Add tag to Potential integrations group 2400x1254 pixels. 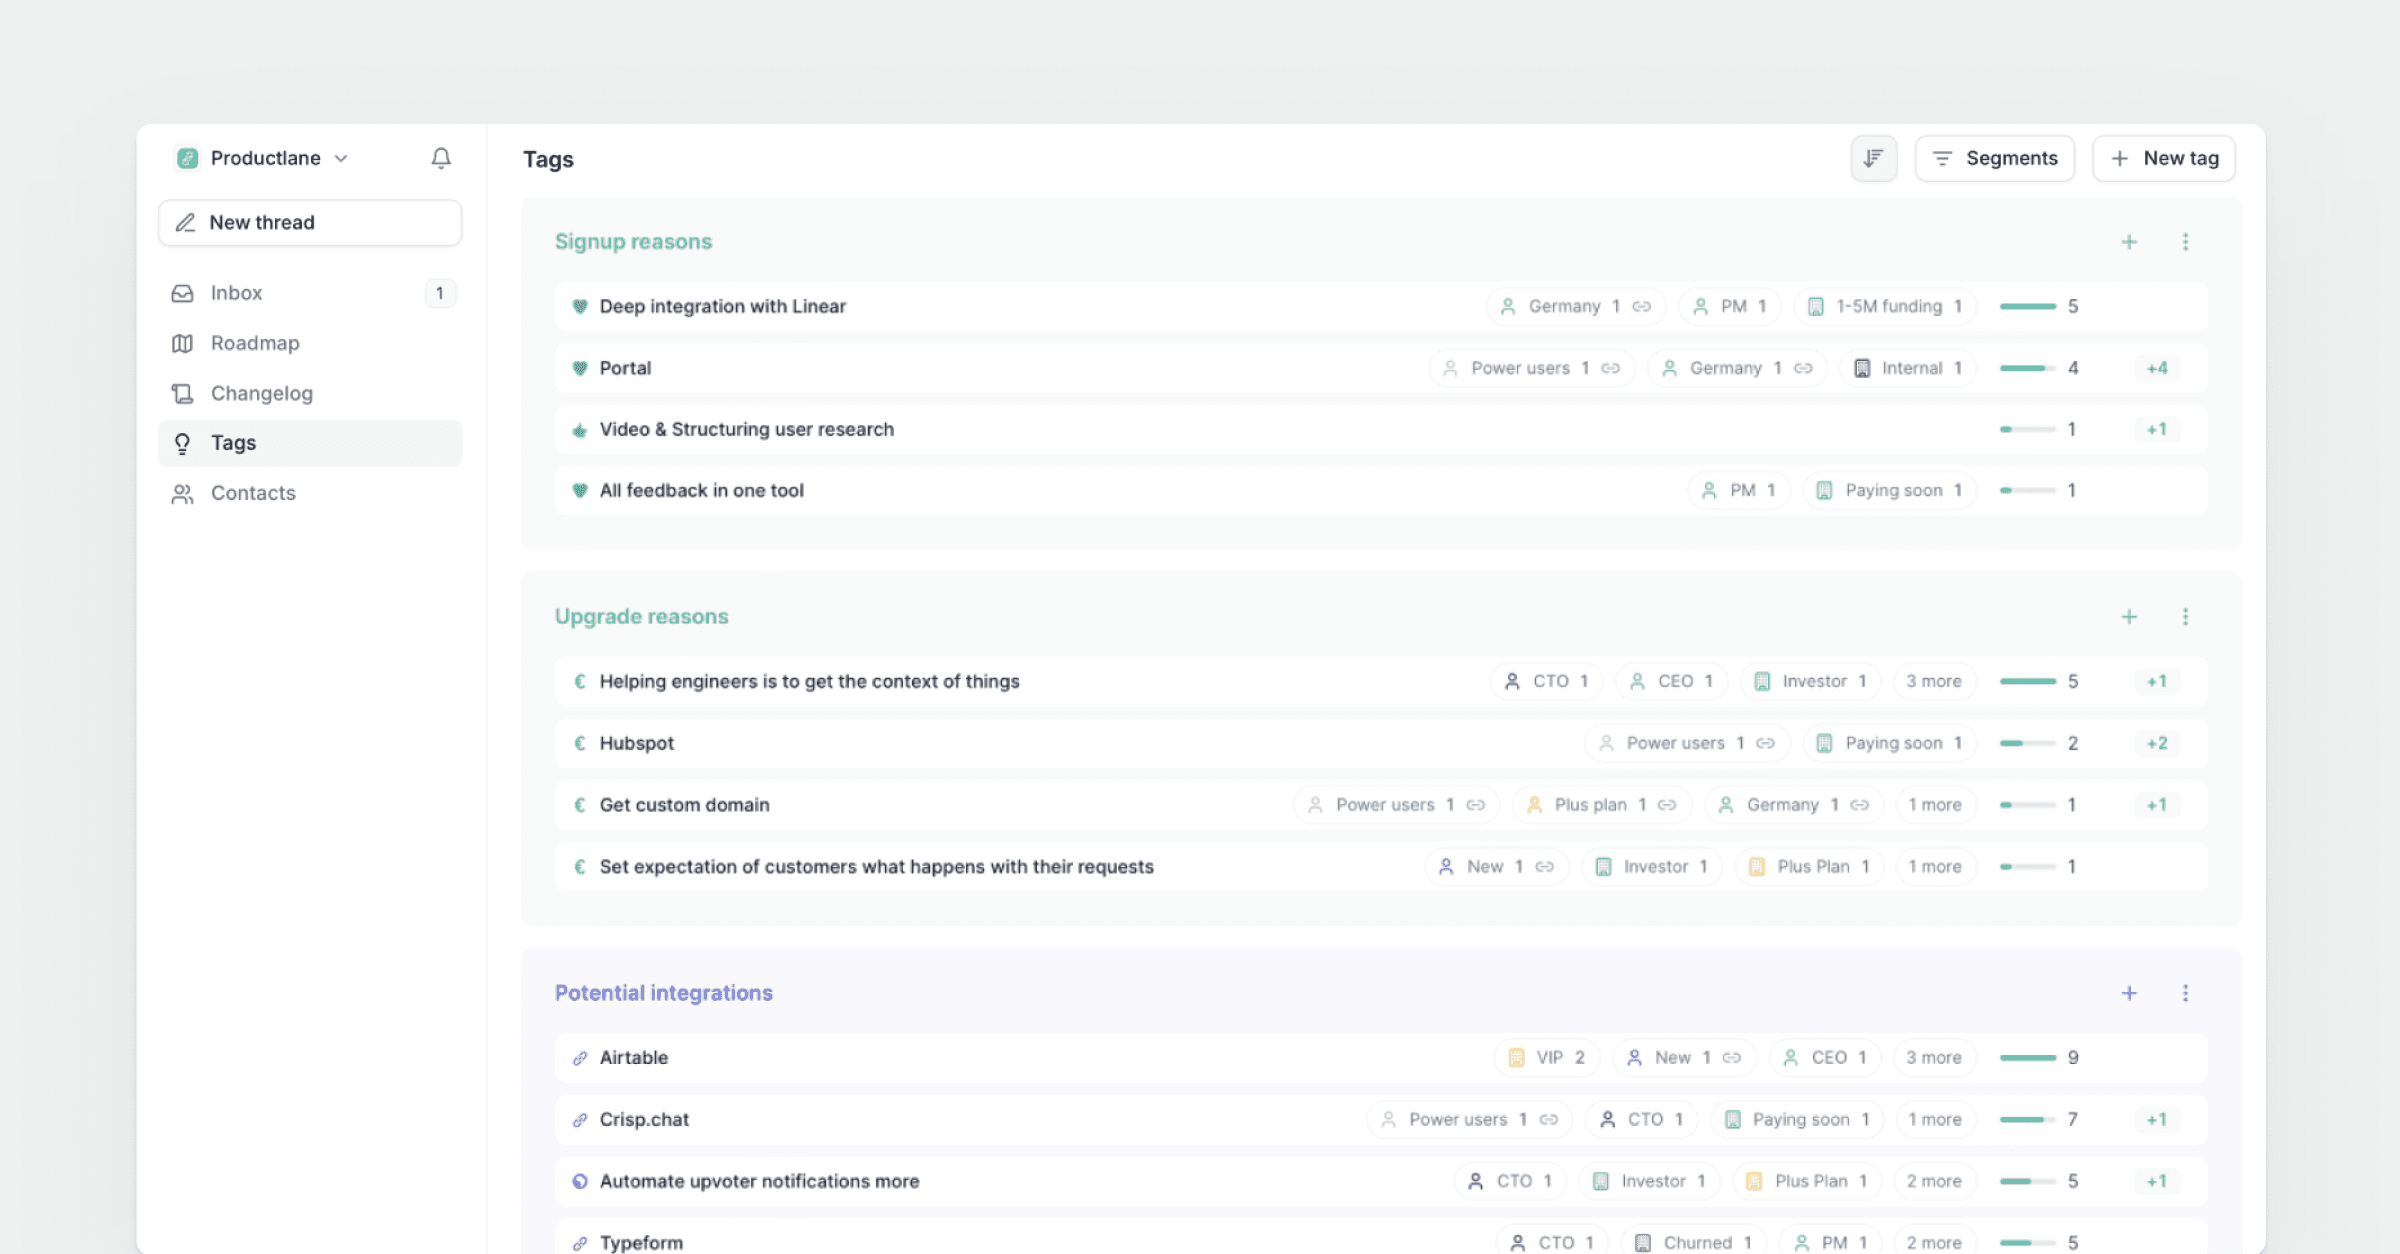(x=2129, y=993)
